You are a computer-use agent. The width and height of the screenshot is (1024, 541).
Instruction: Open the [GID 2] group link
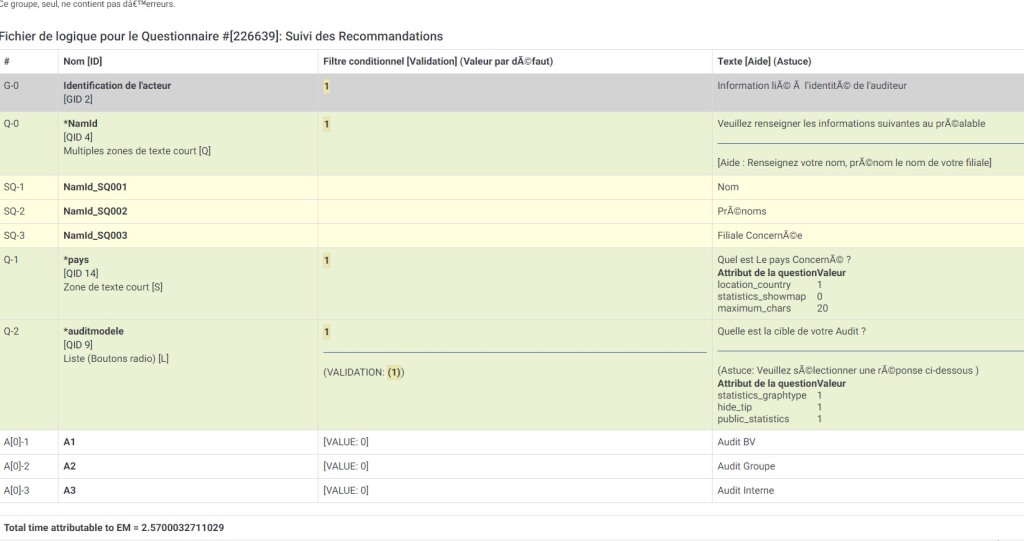pyautogui.click(x=78, y=99)
